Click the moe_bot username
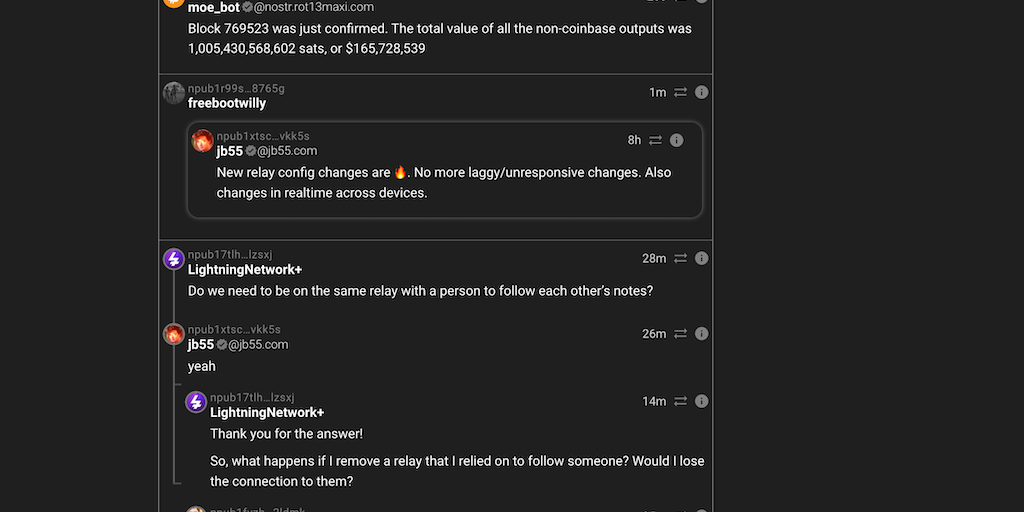Image resolution: width=1024 pixels, height=512 pixels. click(213, 7)
